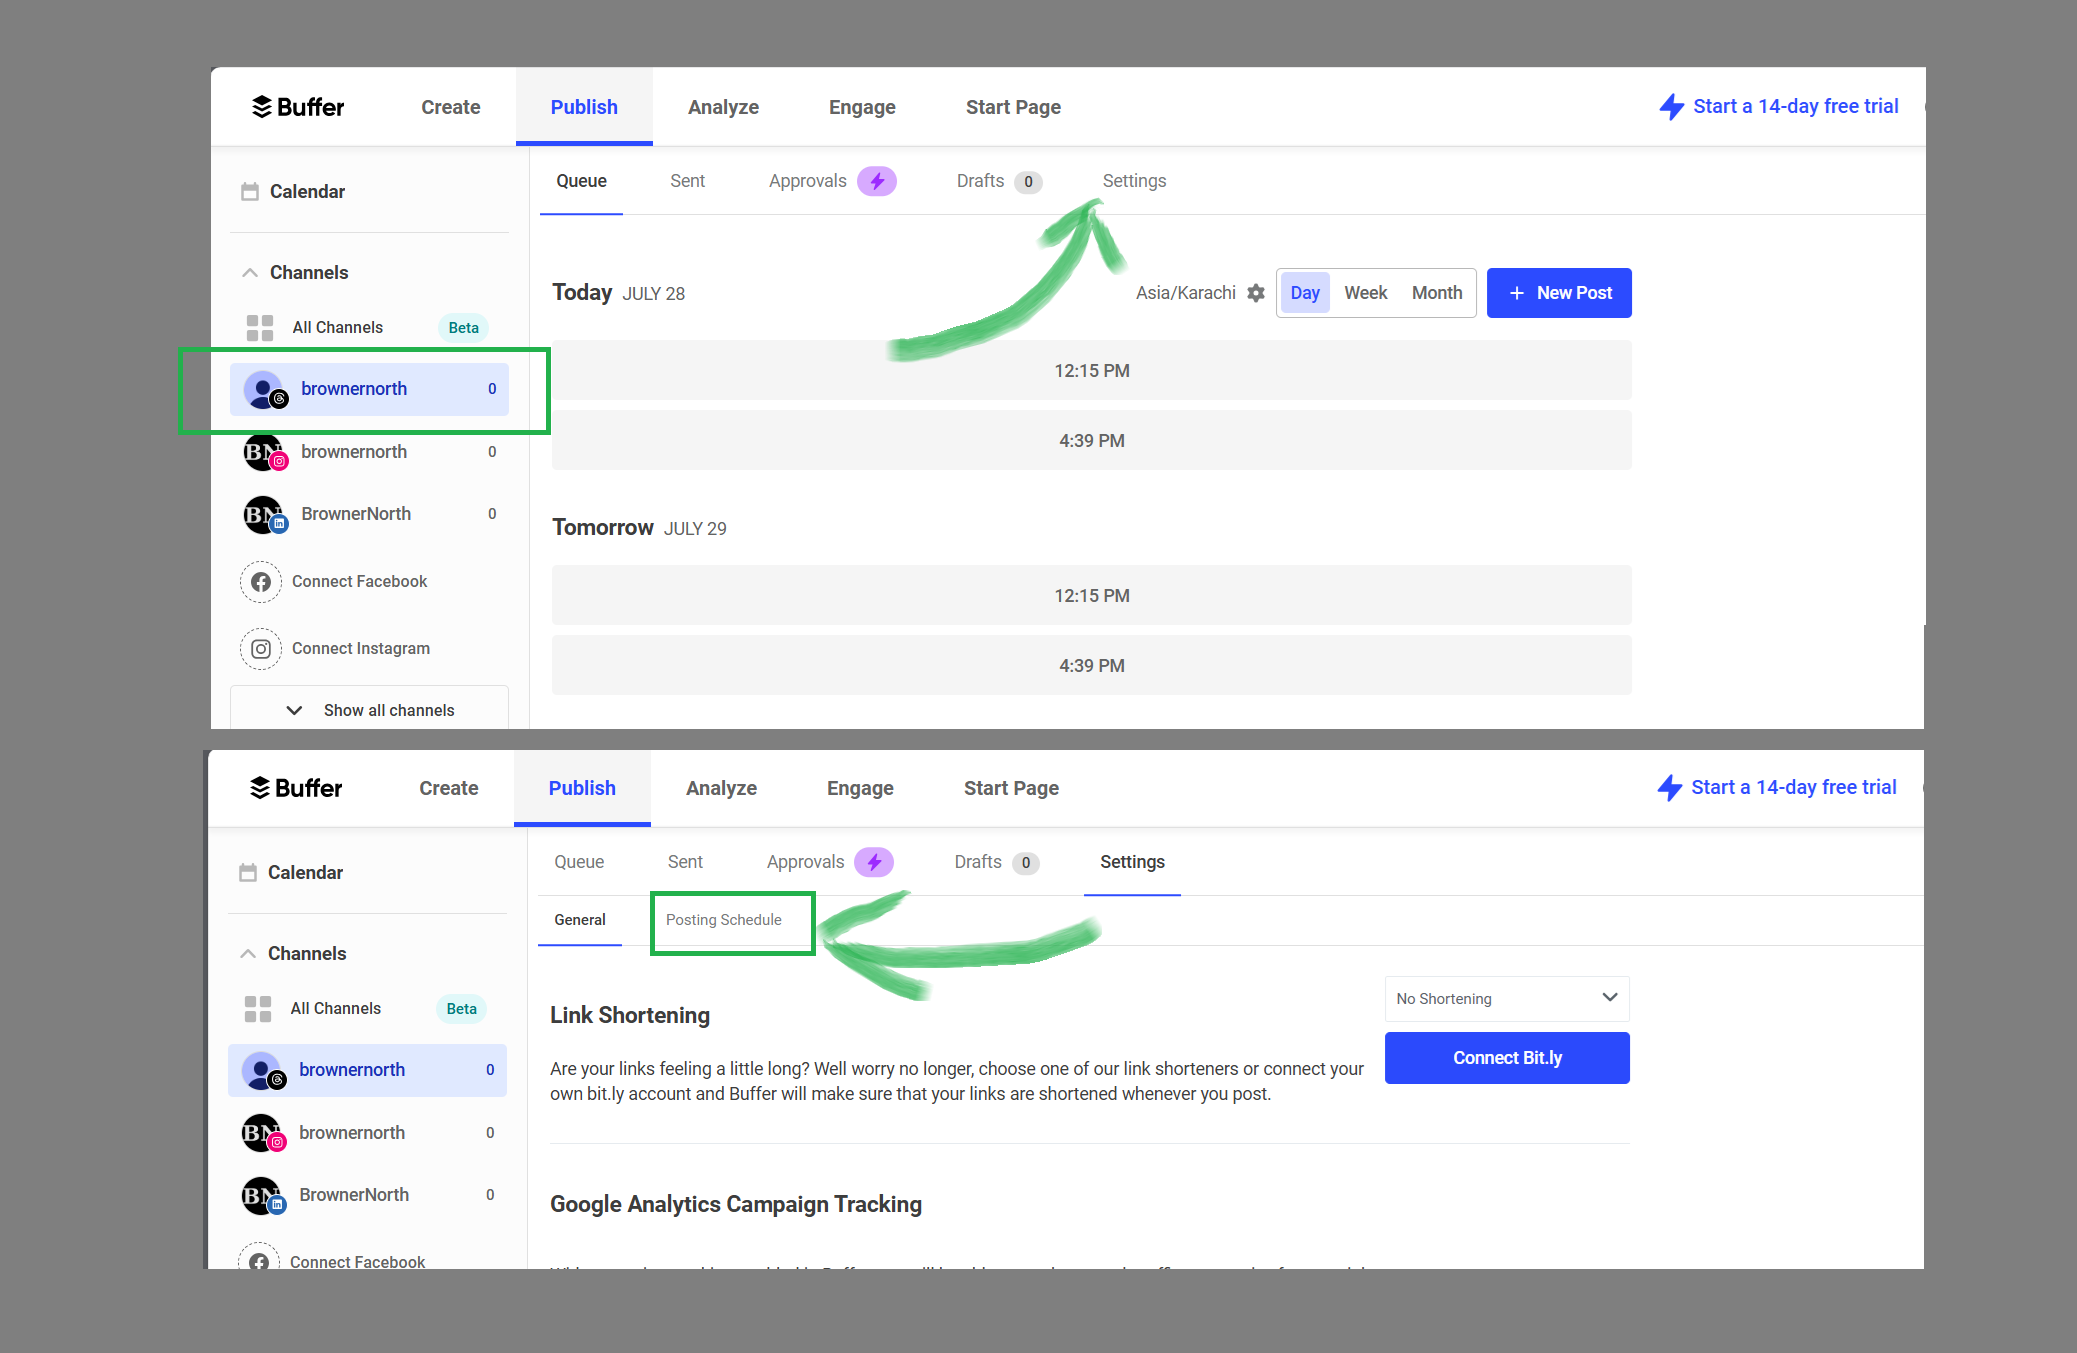Click the Calendar icon in the top sidebar
2077x1353 pixels.
tap(250, 192)
